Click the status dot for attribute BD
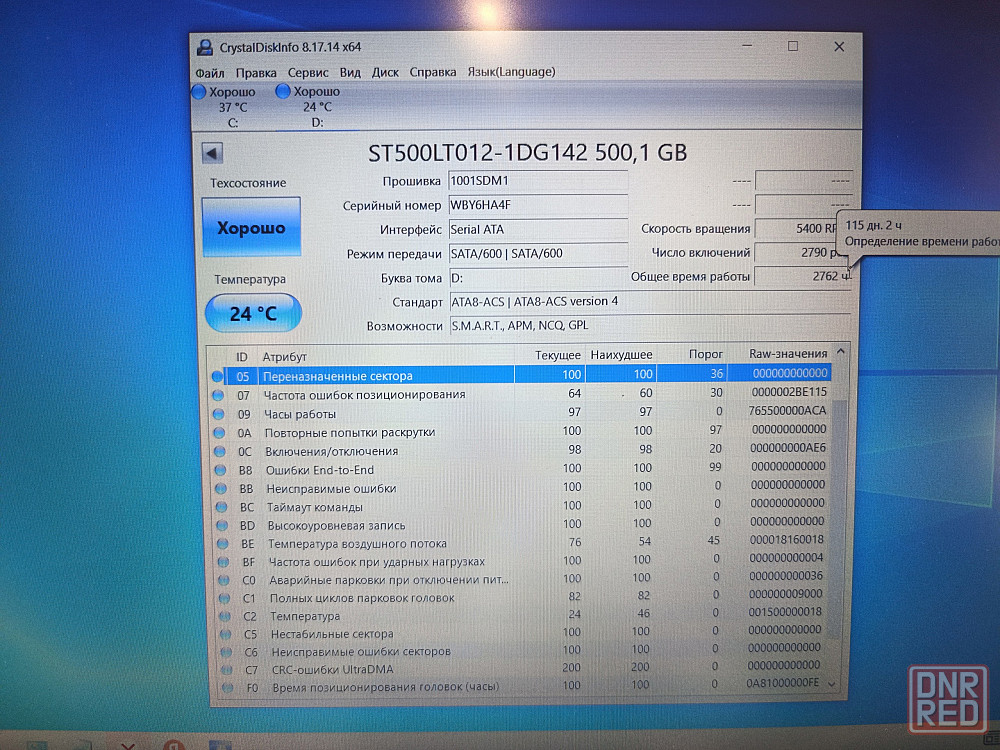Image resolution: width=1000 pixels, height=750 pixels. tap(223, 526)
